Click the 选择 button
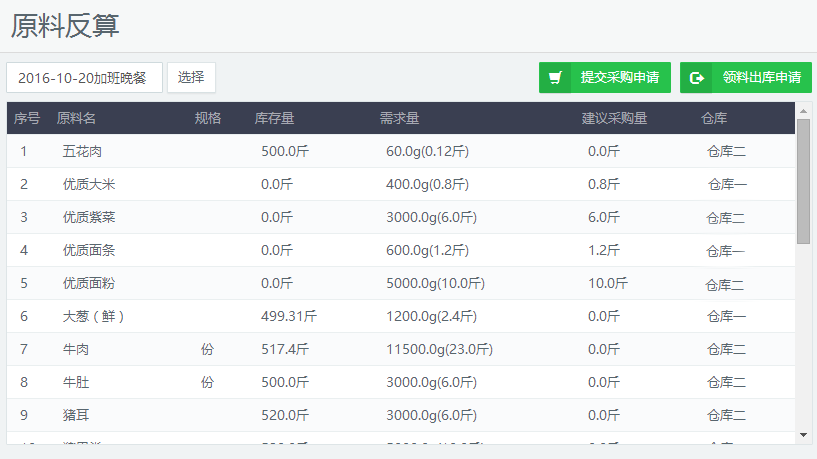Screen dimensions: 817x459 [191, 77]
